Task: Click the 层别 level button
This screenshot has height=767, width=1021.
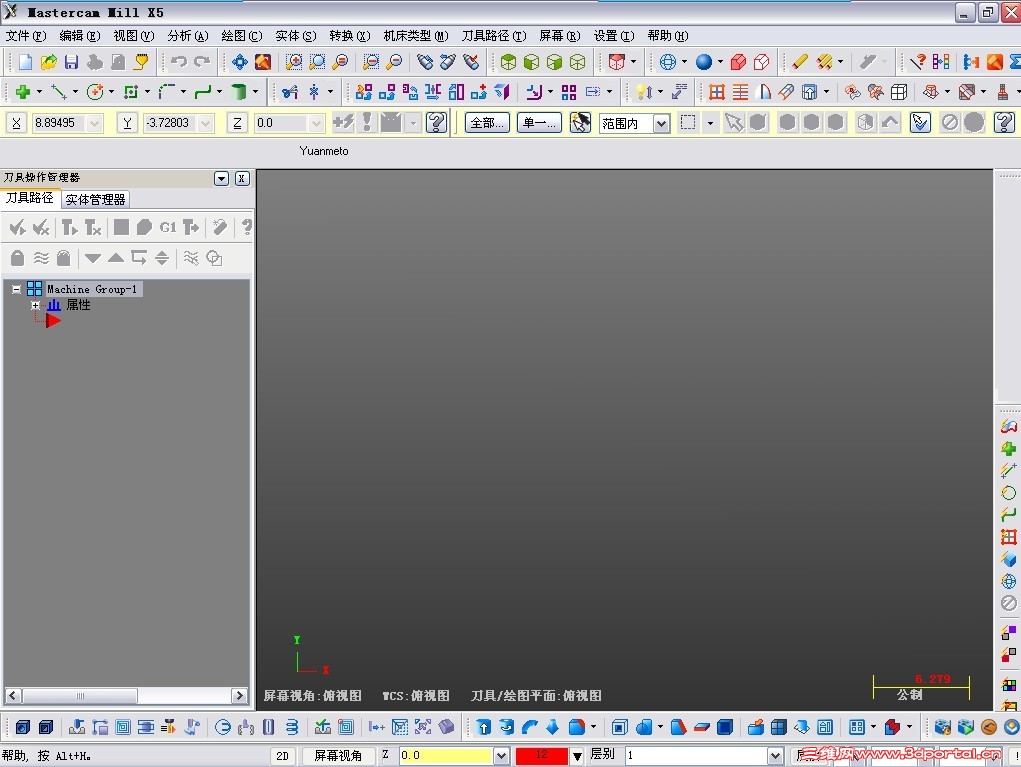Action: pyautogui.click(x=602, y=755)
